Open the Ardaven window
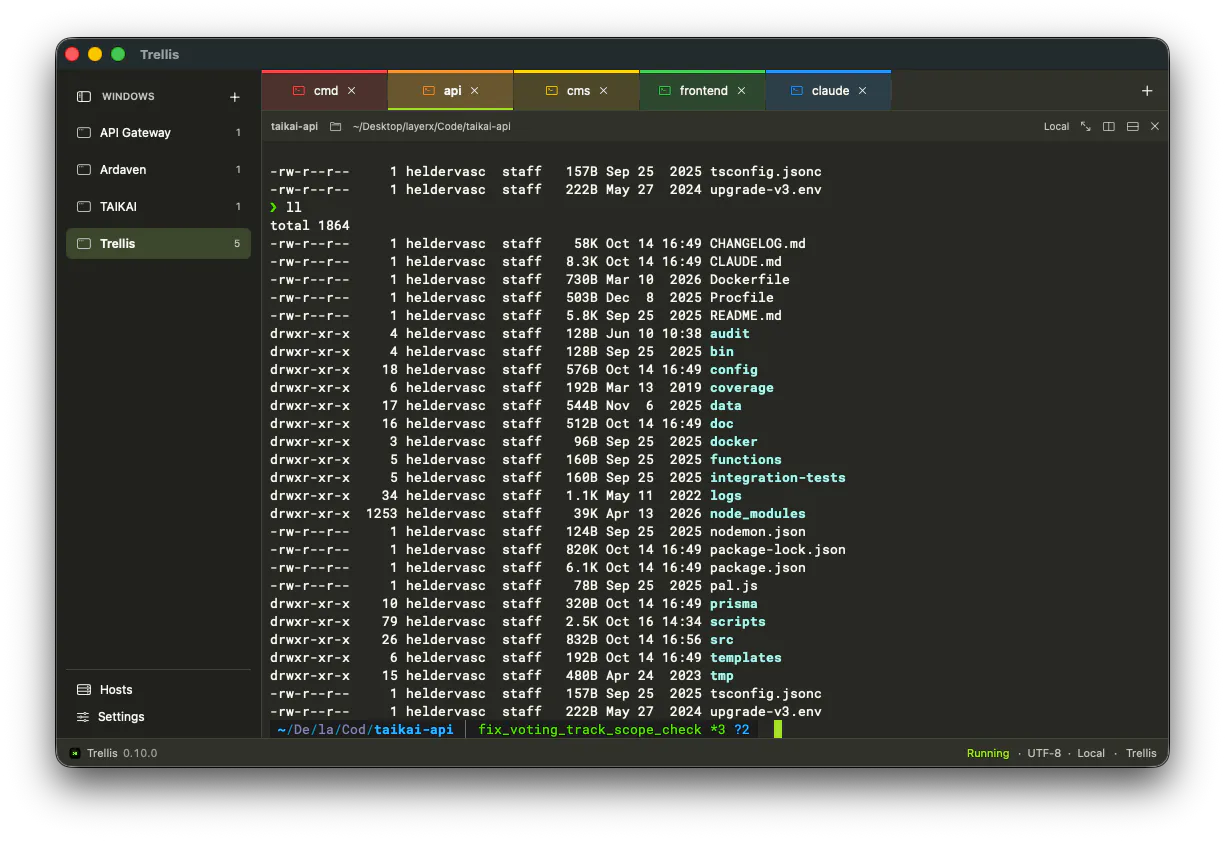 tap(158, 170)
